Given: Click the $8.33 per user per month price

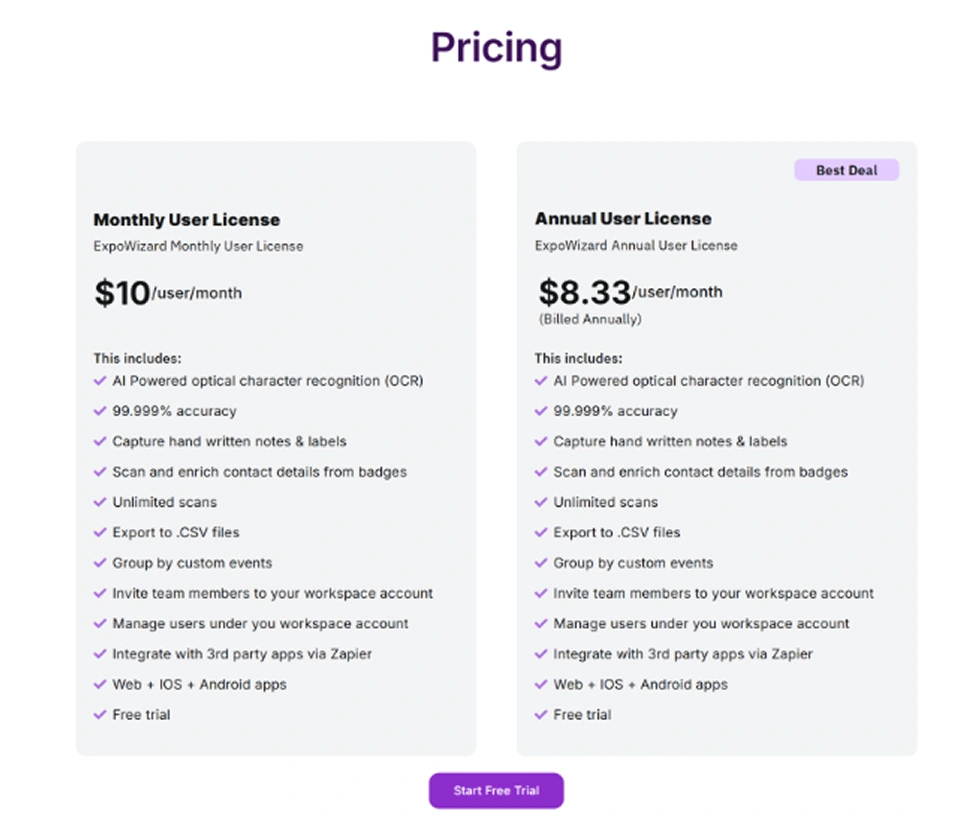Looking at the screenshot, I should point(630,292).
